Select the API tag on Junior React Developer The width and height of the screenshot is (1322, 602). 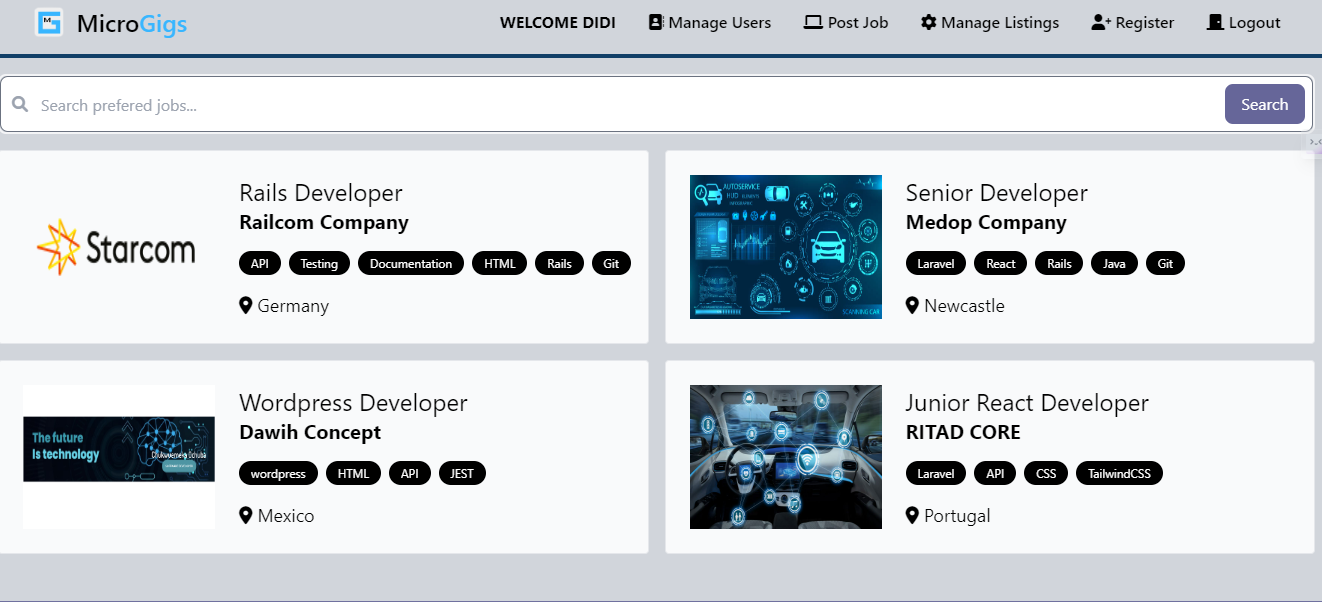(x=995, y=474)
